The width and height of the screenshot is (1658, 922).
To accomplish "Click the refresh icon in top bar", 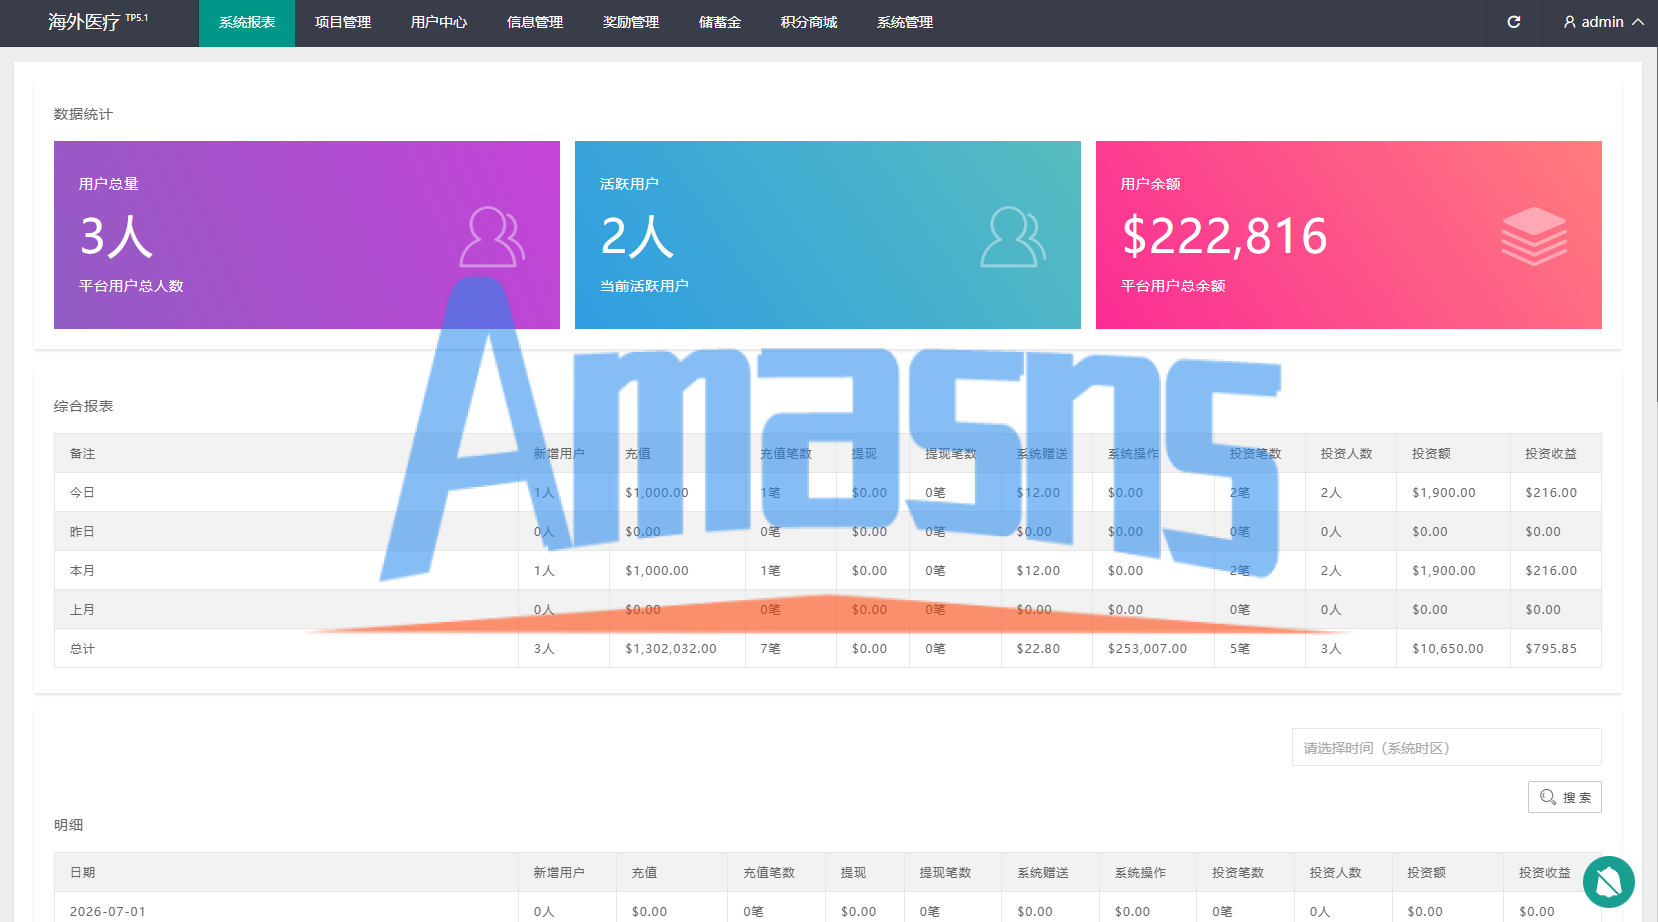I will click(1514, 22).
